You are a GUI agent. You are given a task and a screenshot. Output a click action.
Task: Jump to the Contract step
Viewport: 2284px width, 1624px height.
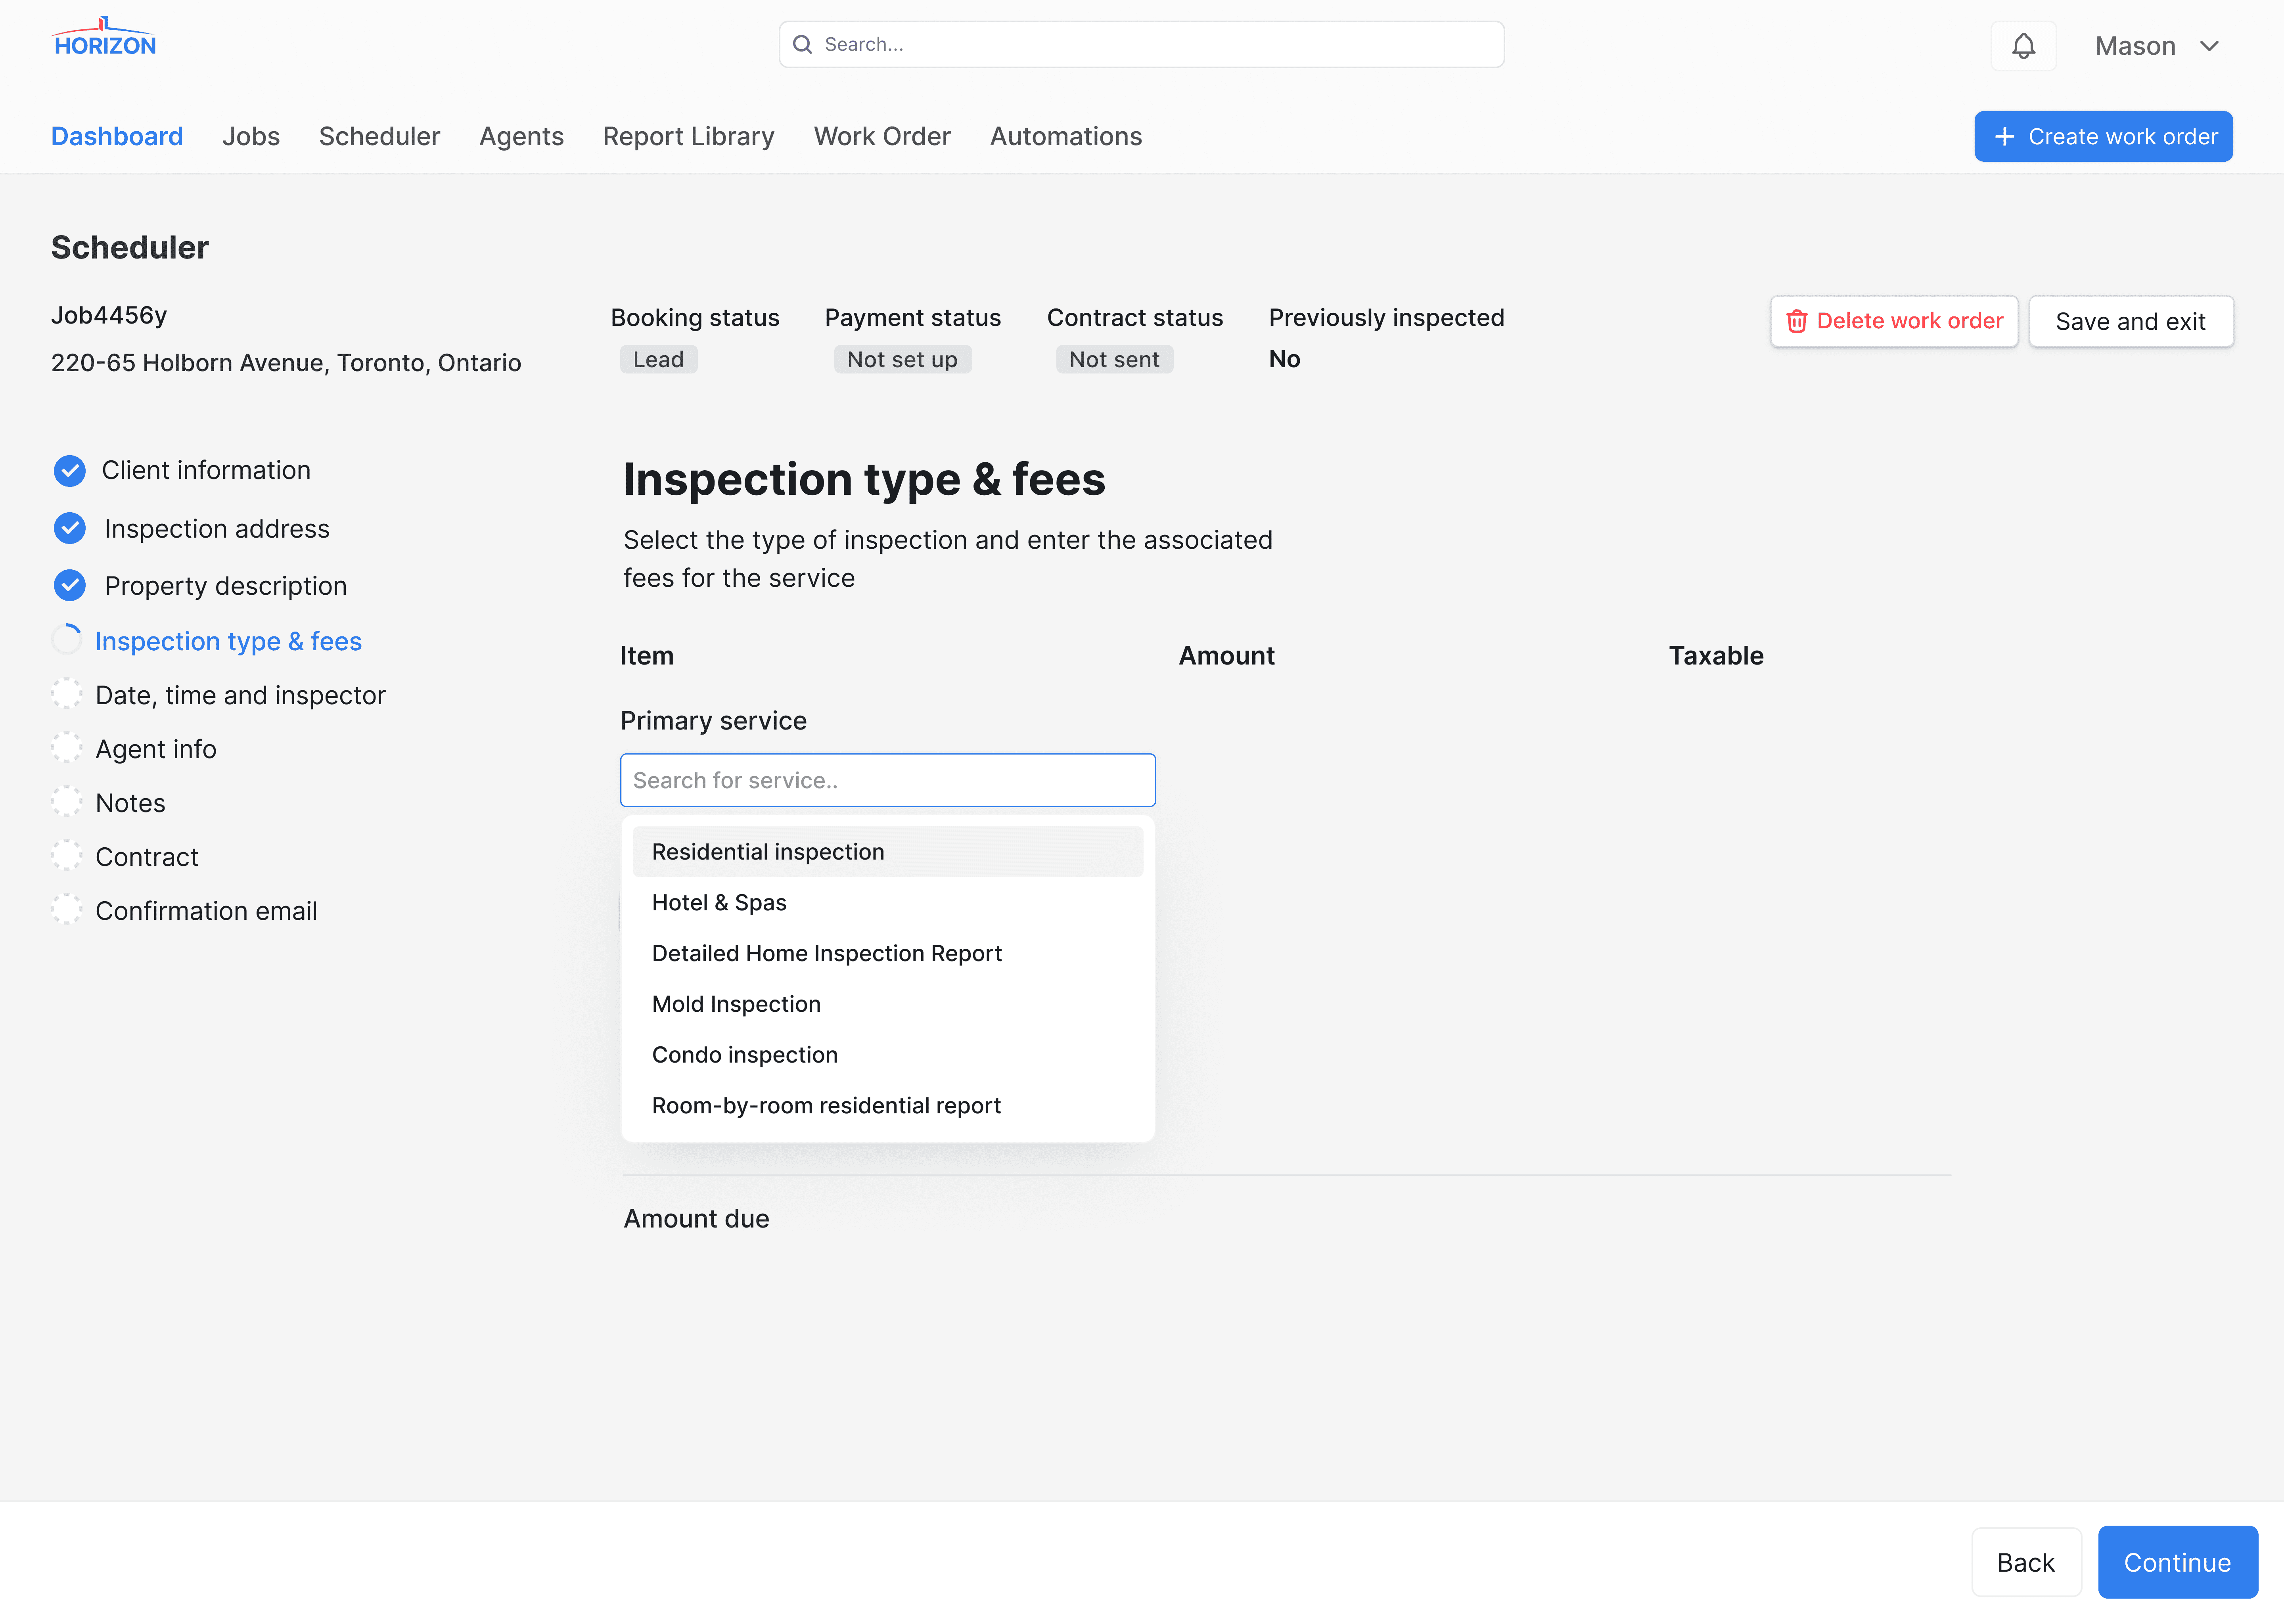tap(147, 857)
